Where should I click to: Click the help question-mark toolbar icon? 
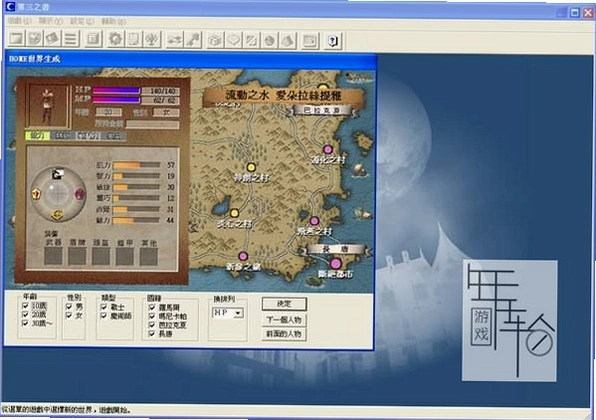[x=333, y=40]
